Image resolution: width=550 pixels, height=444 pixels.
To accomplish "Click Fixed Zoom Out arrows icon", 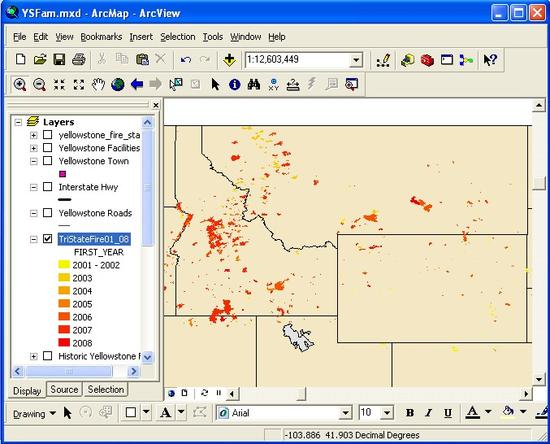I will [79, 85].
